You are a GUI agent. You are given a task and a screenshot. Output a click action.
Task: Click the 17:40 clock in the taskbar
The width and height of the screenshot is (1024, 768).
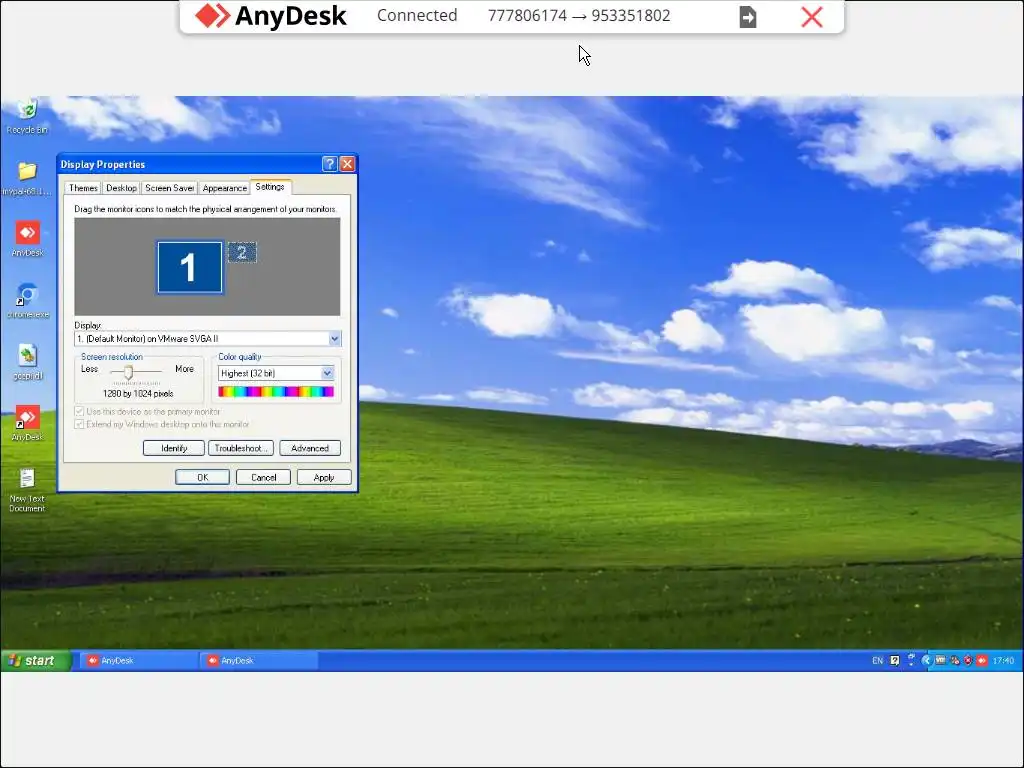[x=1003, y=661]
